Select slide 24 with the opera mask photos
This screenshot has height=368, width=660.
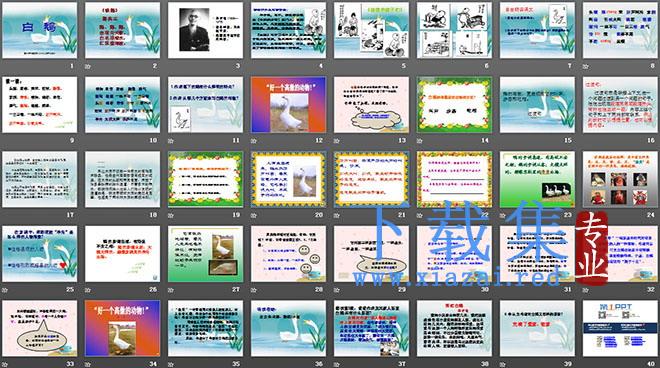620,179
